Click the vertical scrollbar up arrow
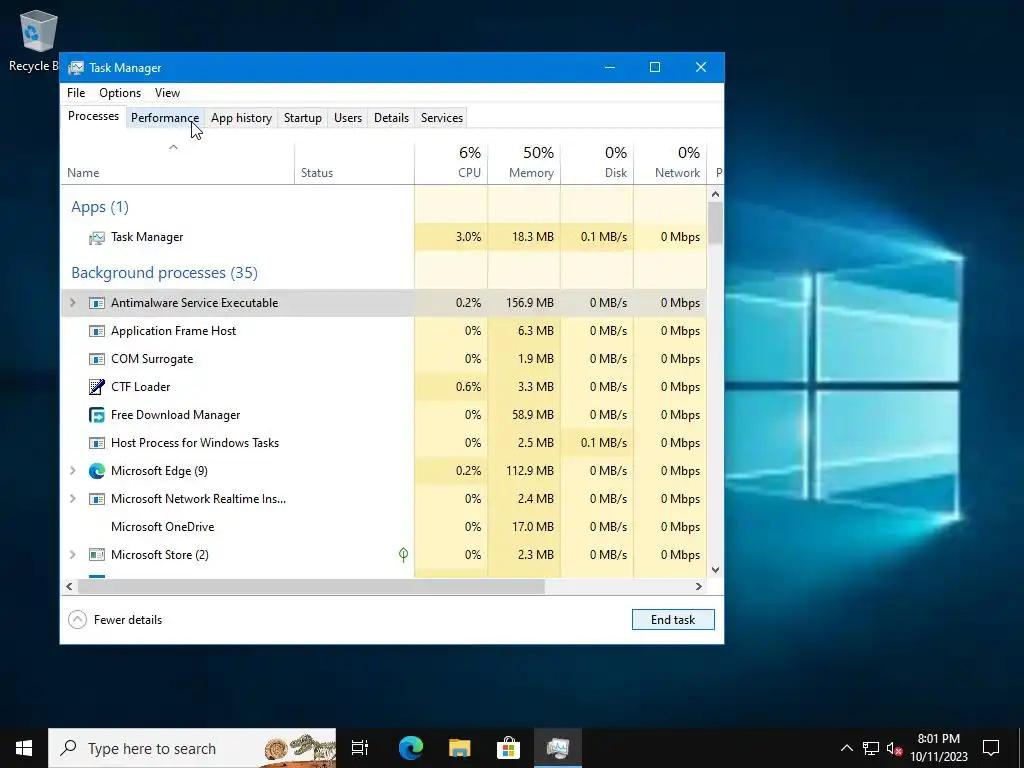This screenshot has width=1024, height=768. (x=715, y=194)
